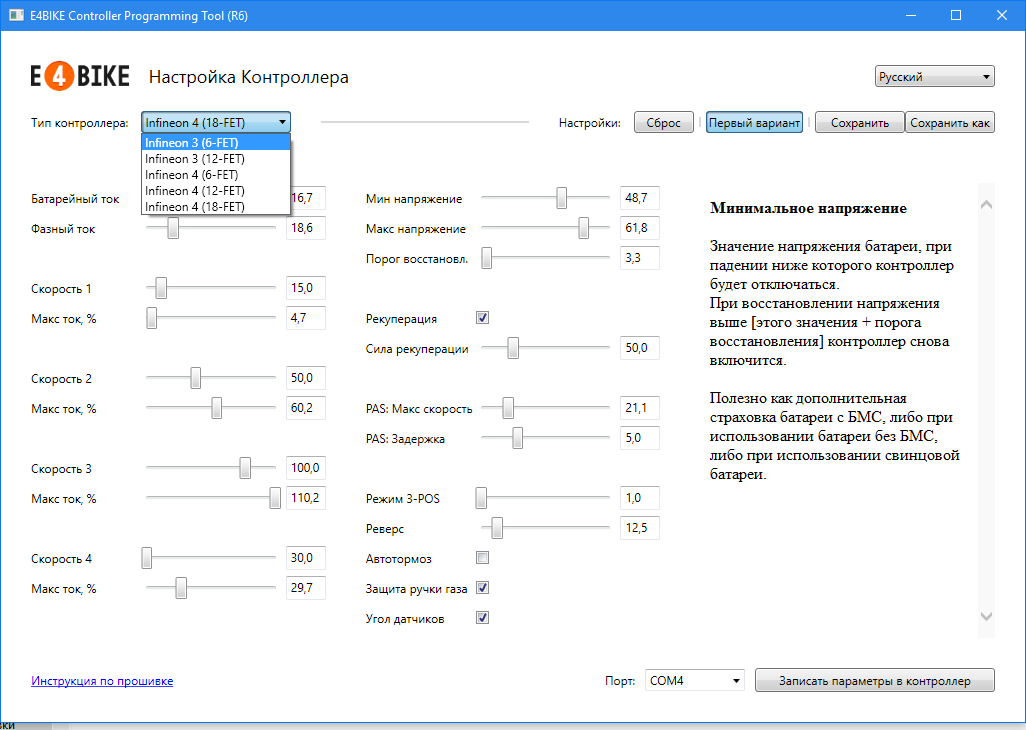The height and width of the screenshot is (730, 1026).
Task: Click the Минимальное напряжение help heading
Action: coord(808,209)
